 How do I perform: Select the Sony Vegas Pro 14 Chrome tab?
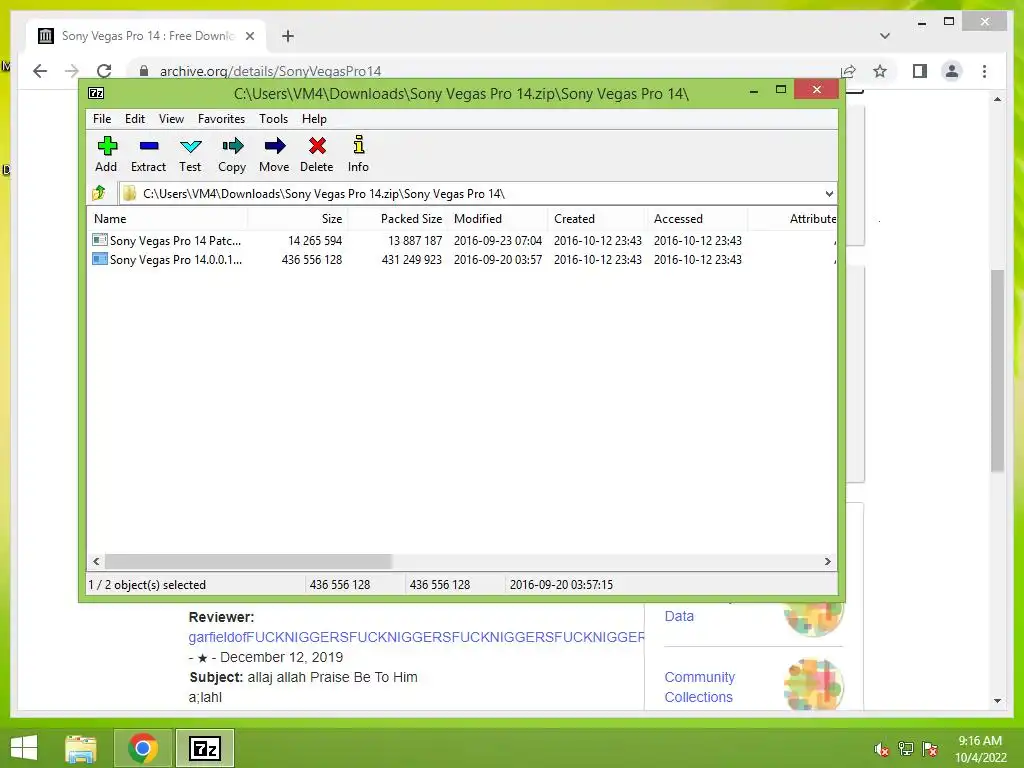click(x=146, y=36)
